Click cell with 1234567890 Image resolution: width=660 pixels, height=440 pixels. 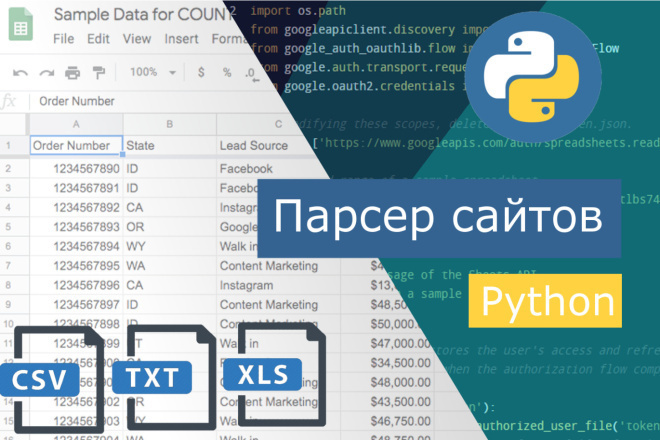tap(76, 169)
